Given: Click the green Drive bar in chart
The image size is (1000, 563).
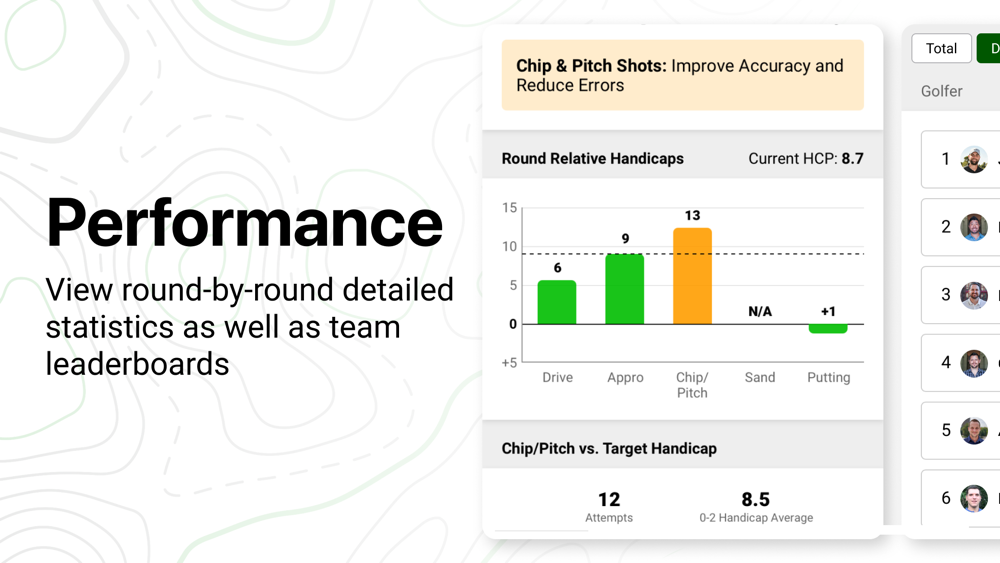Looking at the screenshot, I should tap(557, 302).
